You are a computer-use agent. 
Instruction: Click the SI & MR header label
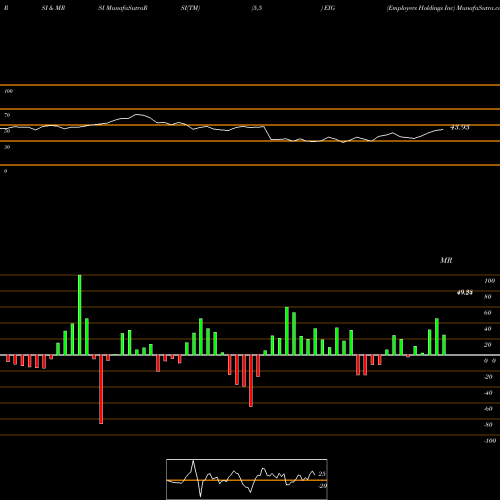53,8
